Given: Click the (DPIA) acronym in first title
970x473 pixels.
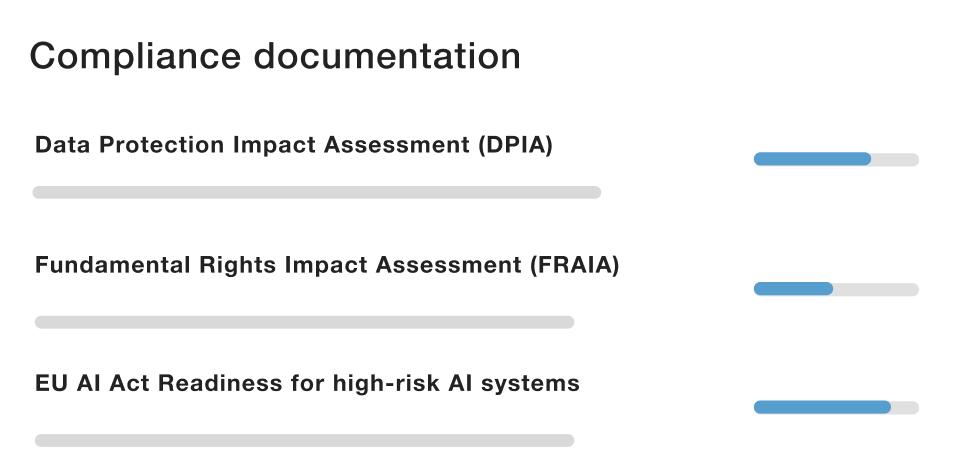Looking at the screenshot, I should [515, 145].
